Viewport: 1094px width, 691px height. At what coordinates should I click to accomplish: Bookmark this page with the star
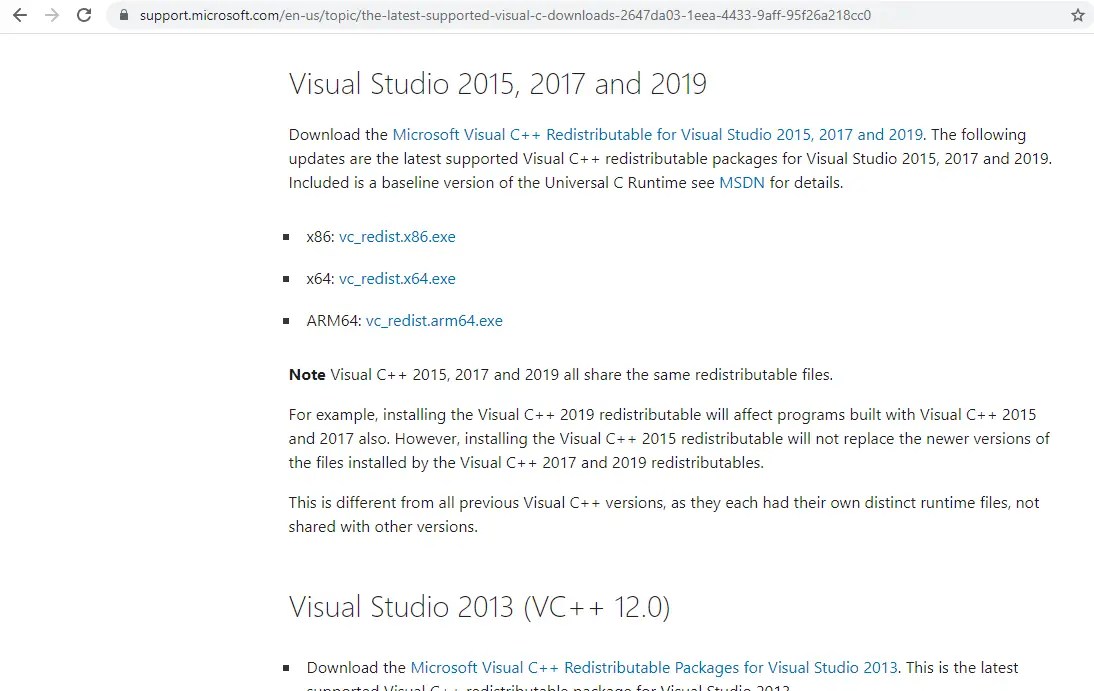pyautogui.click(x=1078, y=15)
